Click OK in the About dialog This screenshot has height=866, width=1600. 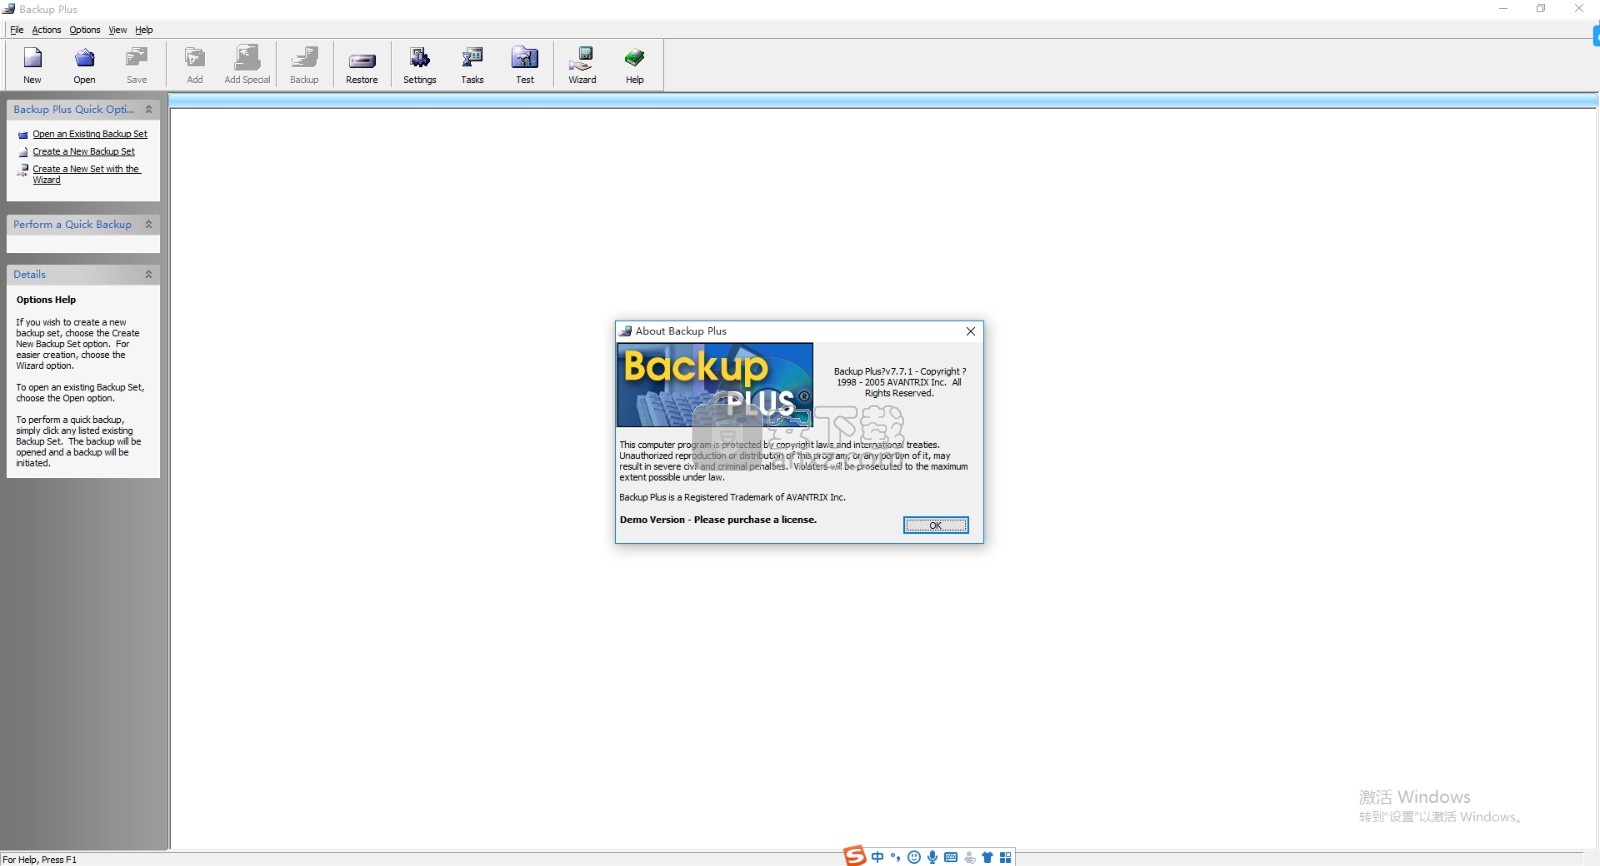(936, 525)
